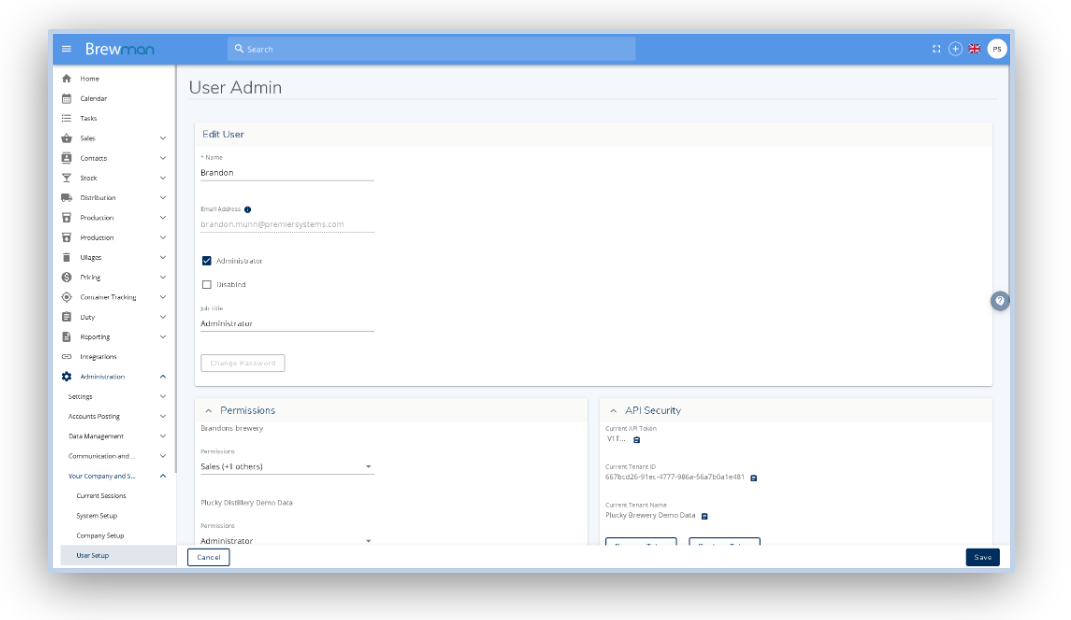The width and height of the screenshot is (1071, 620).
Task: Click the language flag icon
Action: pyautogui.click(x=975, y=48)
